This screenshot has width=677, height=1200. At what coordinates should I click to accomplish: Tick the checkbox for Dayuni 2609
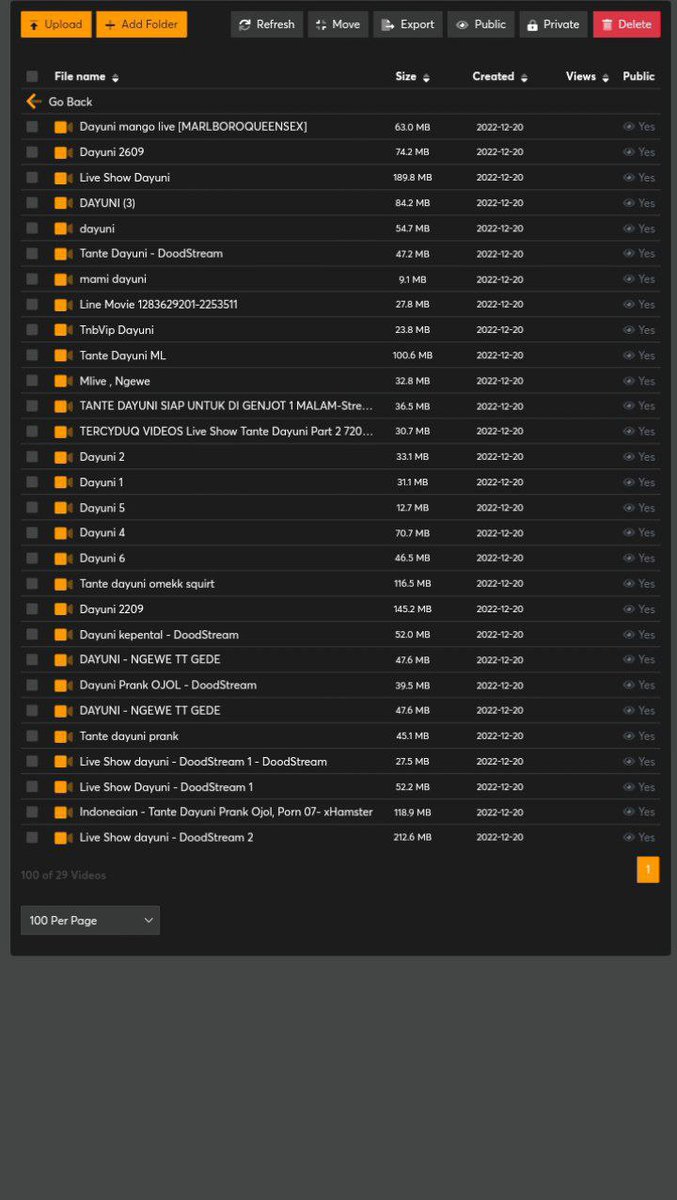[32, 152]
